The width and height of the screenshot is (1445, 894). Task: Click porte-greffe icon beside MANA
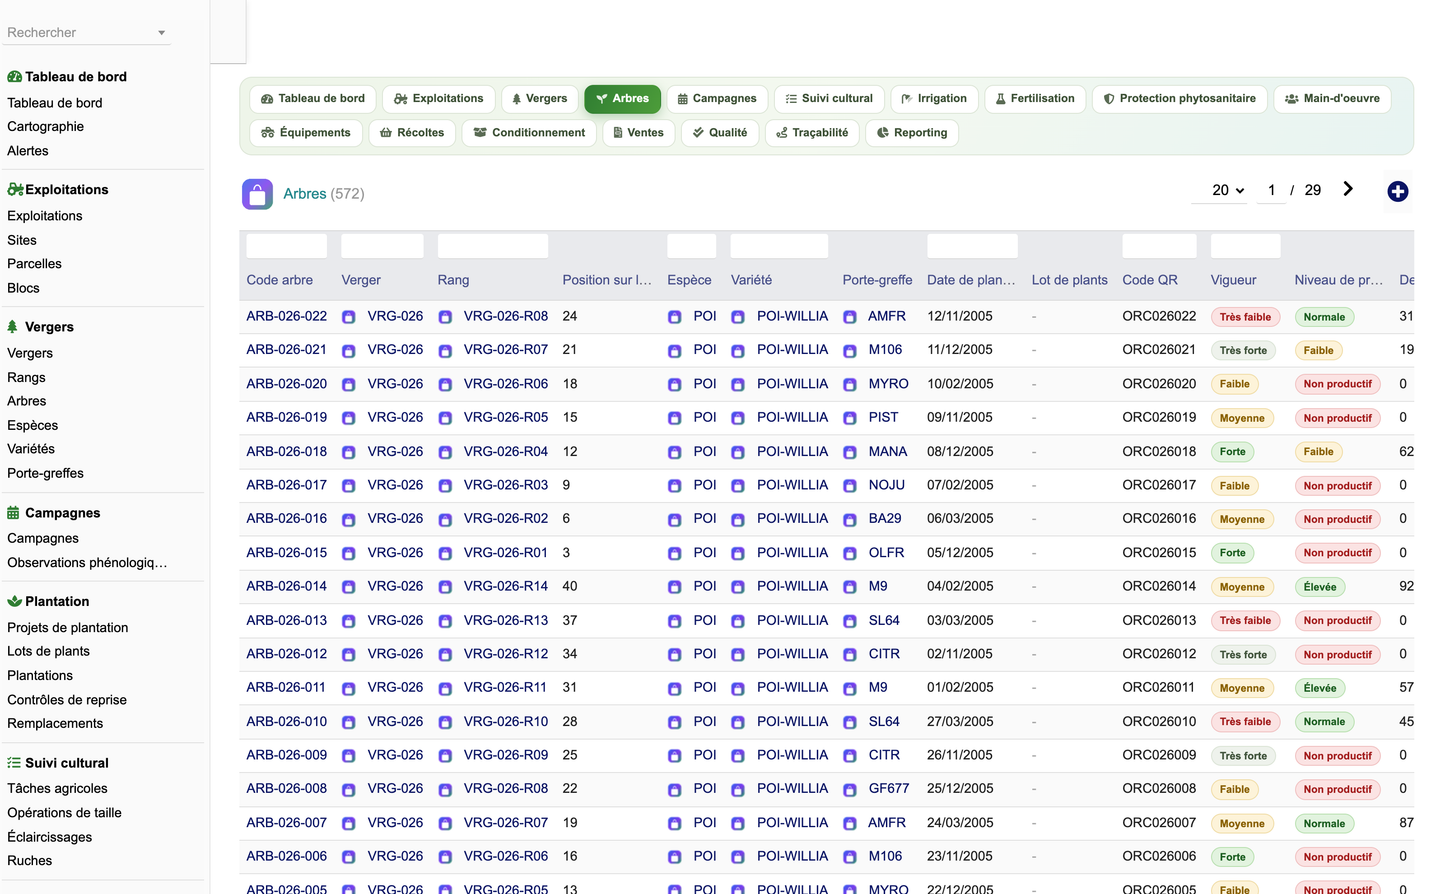[850, 452]
